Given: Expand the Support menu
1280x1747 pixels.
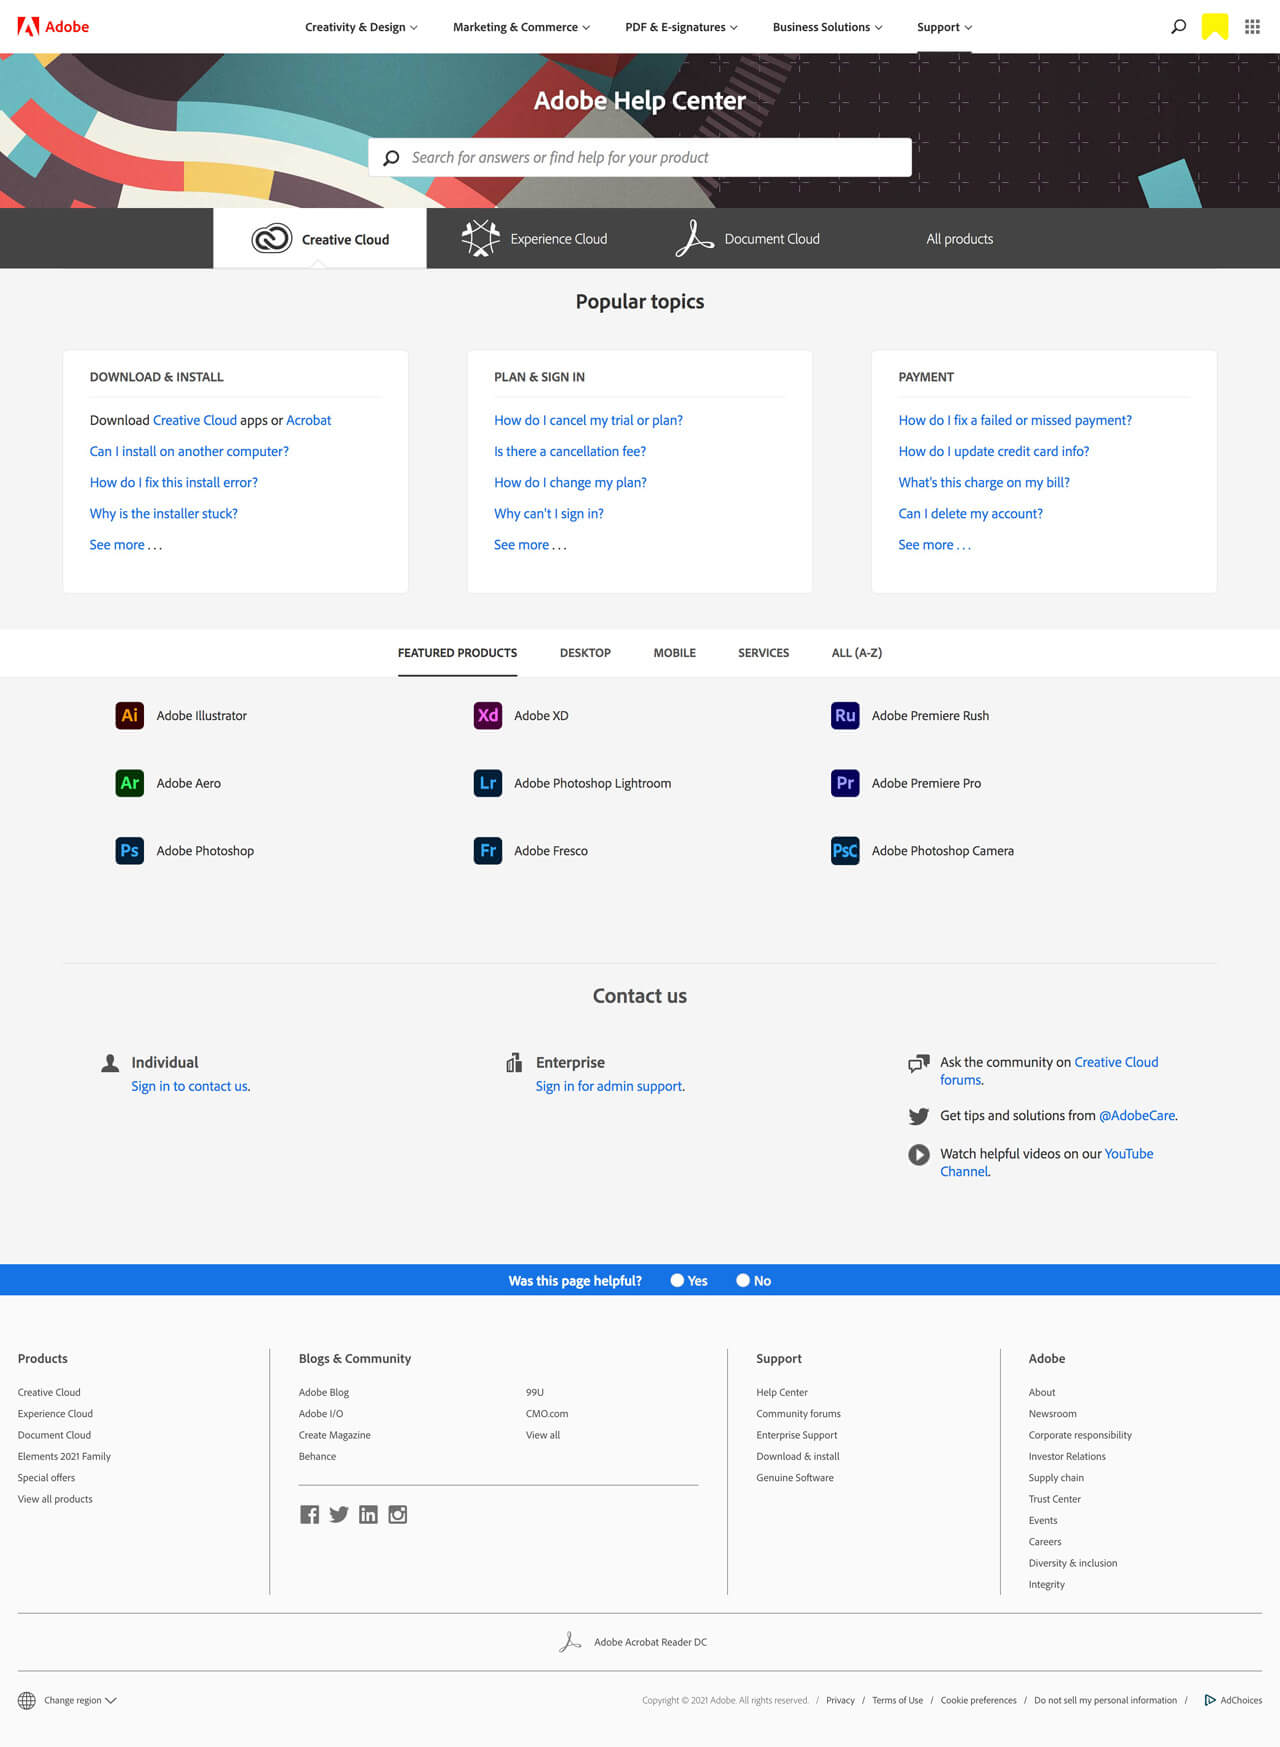Looking at the screenshot, I should (944, 27).
